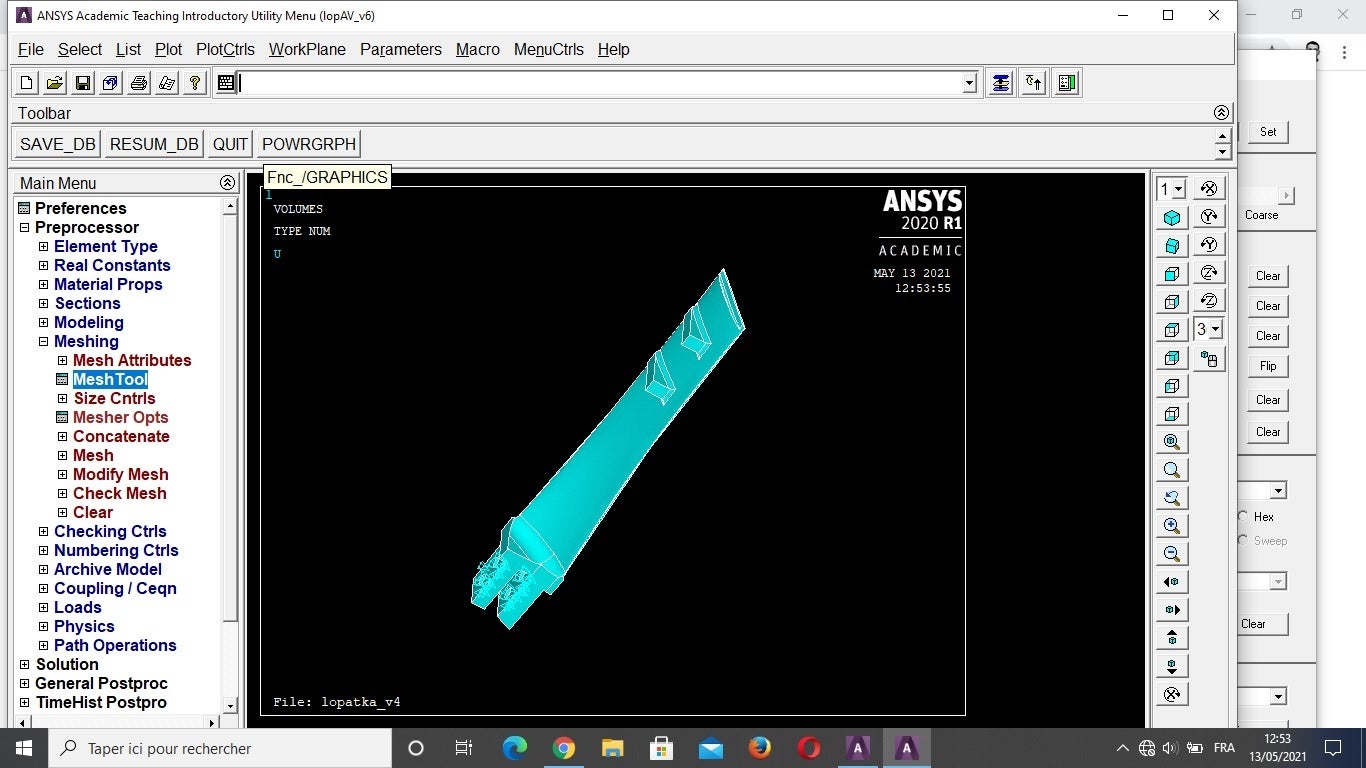Image resolution: width=1366 pixels, height=768 pixels.
Task: Click the right arrow of the Coarse slider
Action: [x=1286, y=196]
